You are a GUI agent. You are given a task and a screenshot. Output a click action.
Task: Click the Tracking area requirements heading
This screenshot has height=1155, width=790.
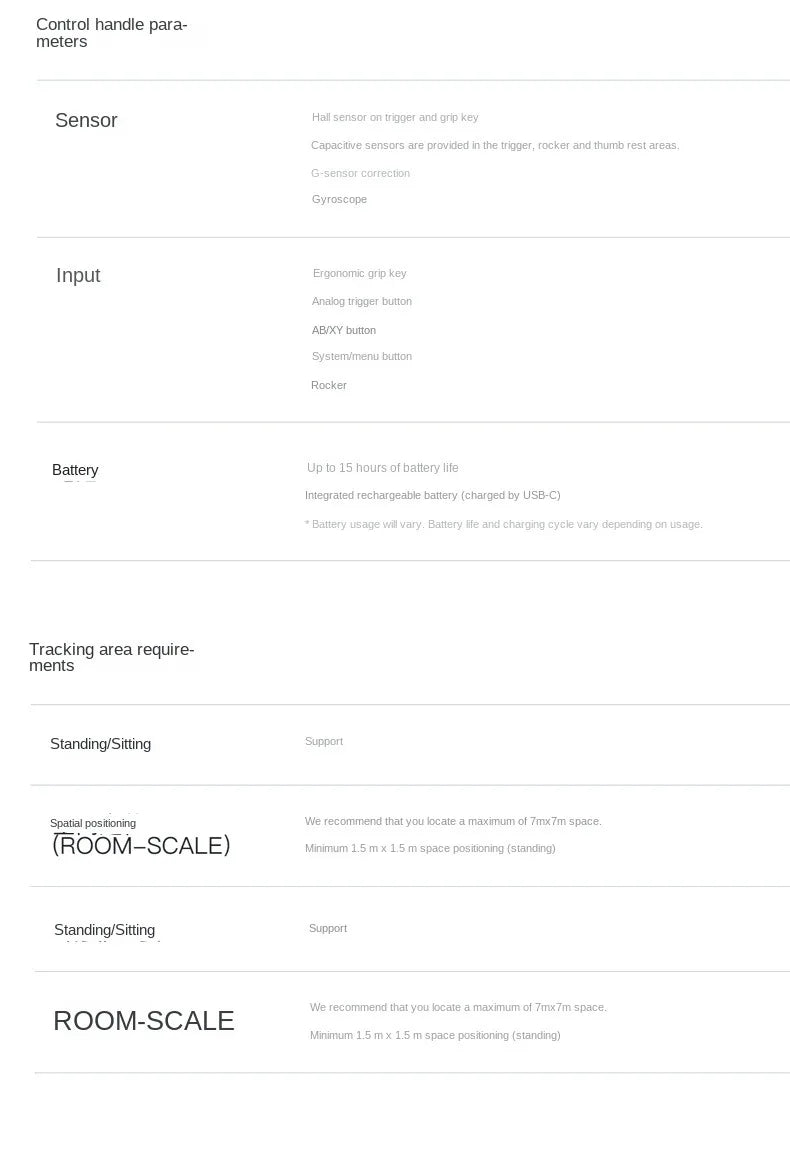111,657
